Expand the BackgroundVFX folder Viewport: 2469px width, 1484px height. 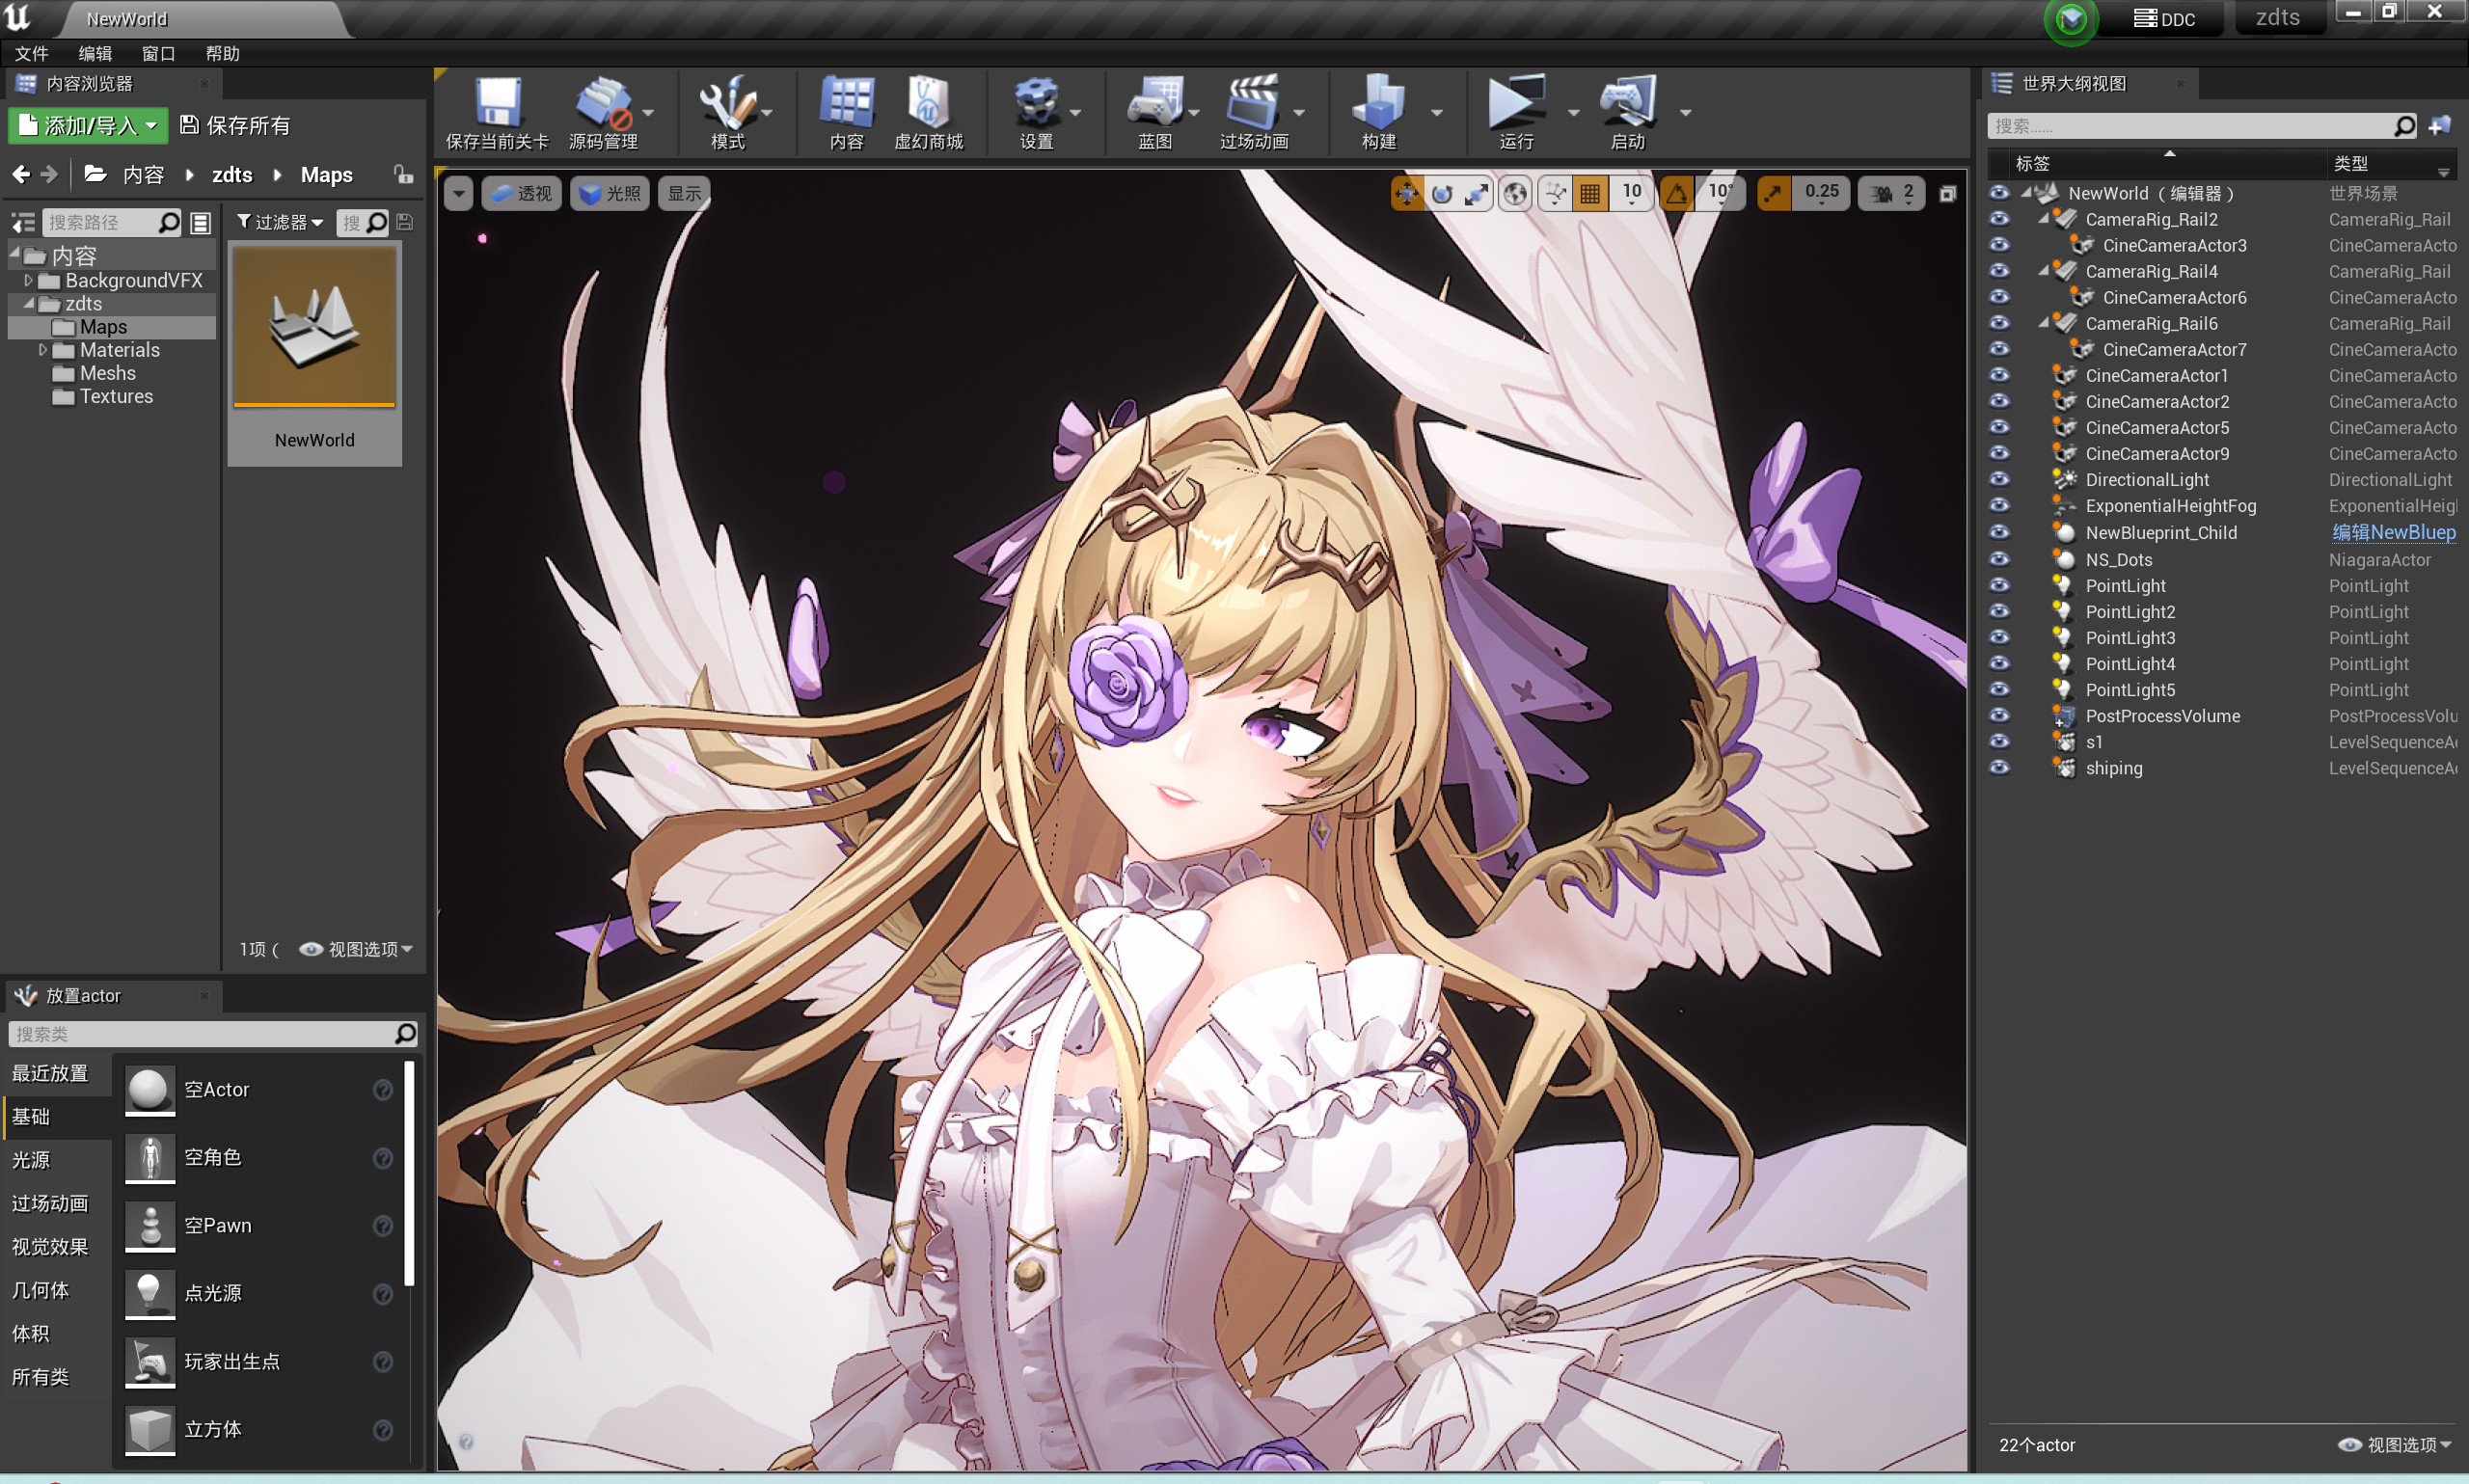(28, 280)
